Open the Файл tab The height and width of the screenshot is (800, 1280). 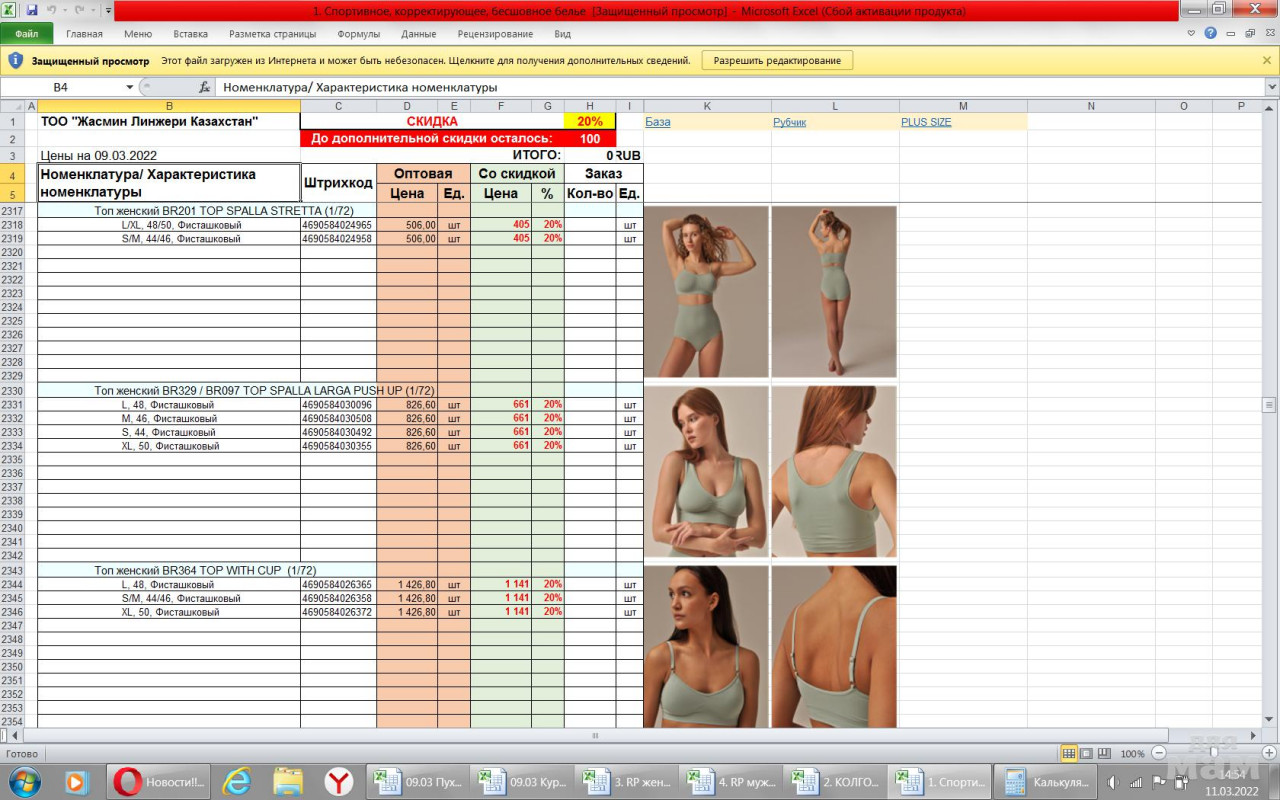tap(27, 34)
